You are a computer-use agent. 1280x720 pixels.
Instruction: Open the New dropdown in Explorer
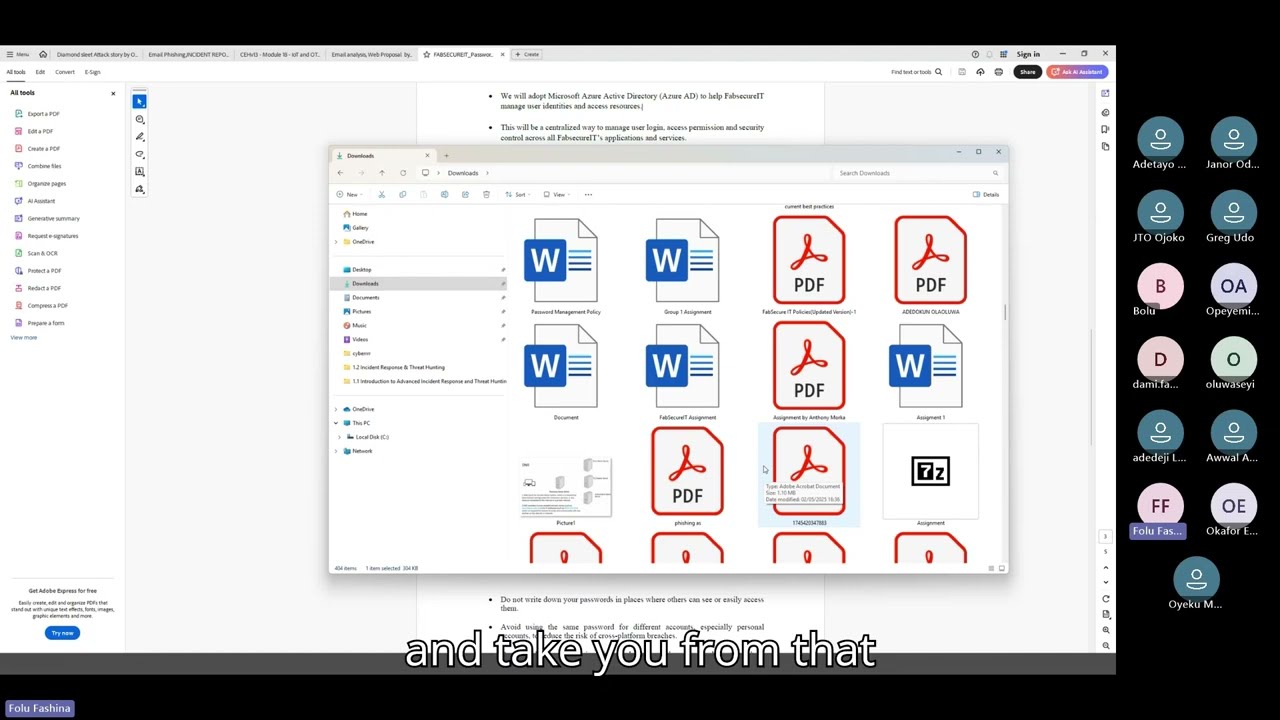pos(348,194)
